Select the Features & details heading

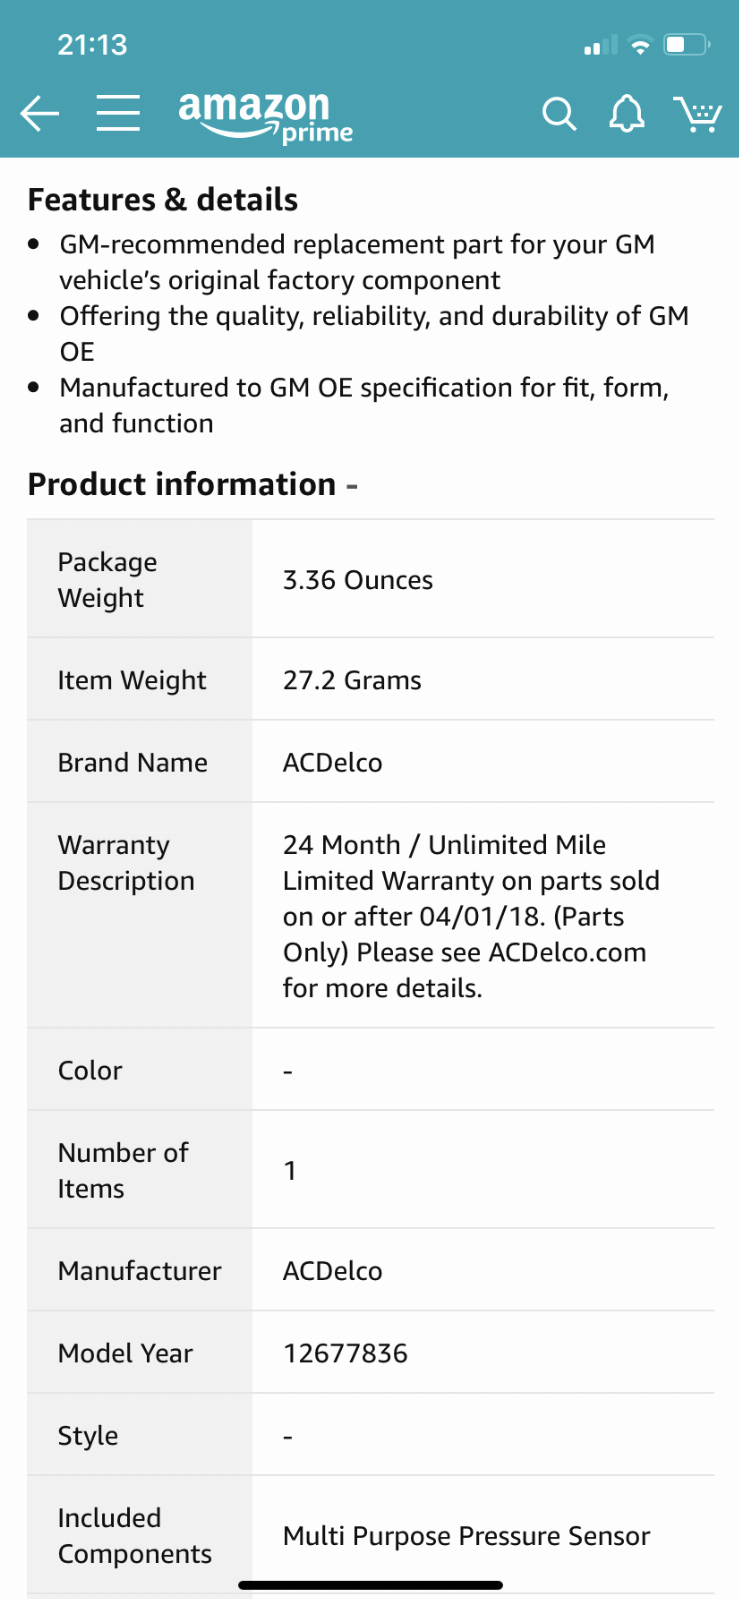coord(163,200)
